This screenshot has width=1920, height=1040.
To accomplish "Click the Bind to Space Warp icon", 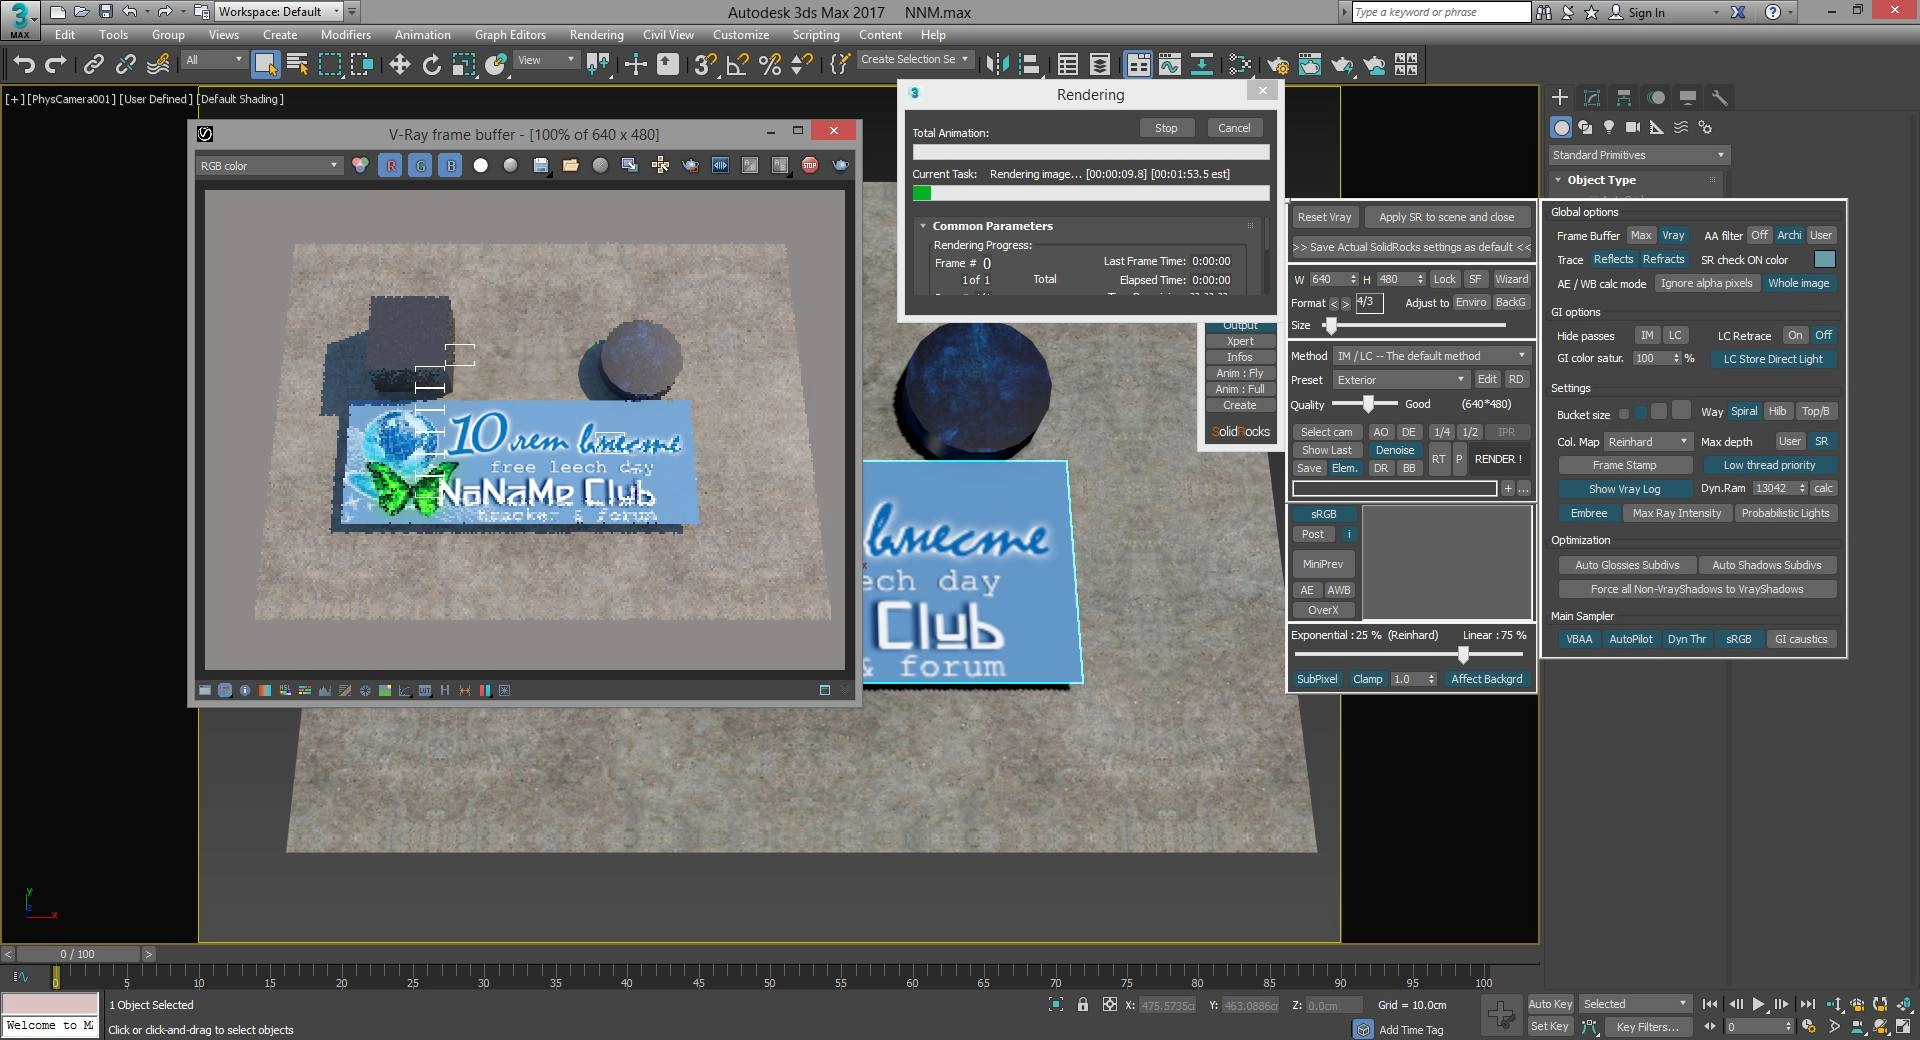I will coord(158,65).
